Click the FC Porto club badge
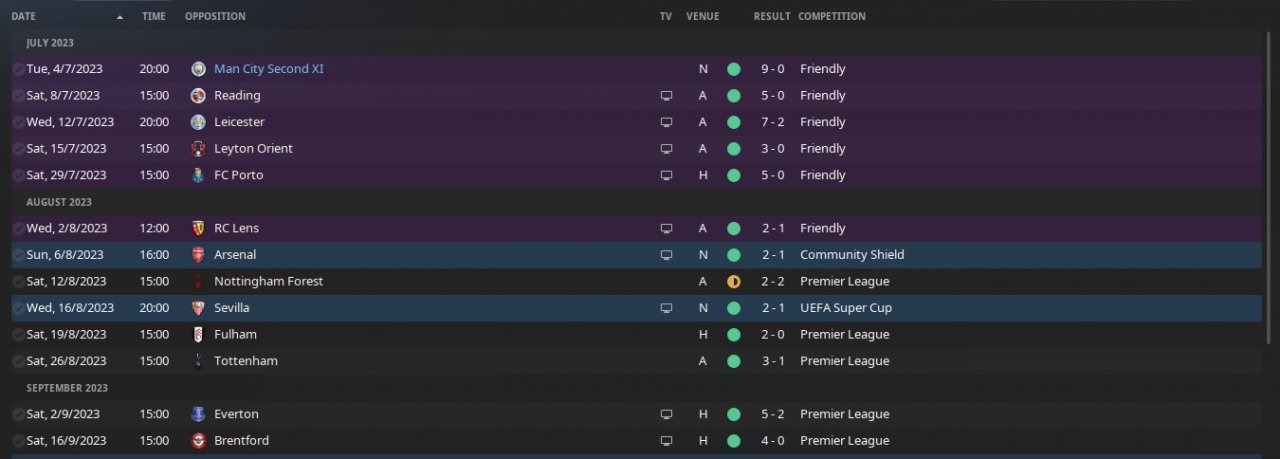 198,175
